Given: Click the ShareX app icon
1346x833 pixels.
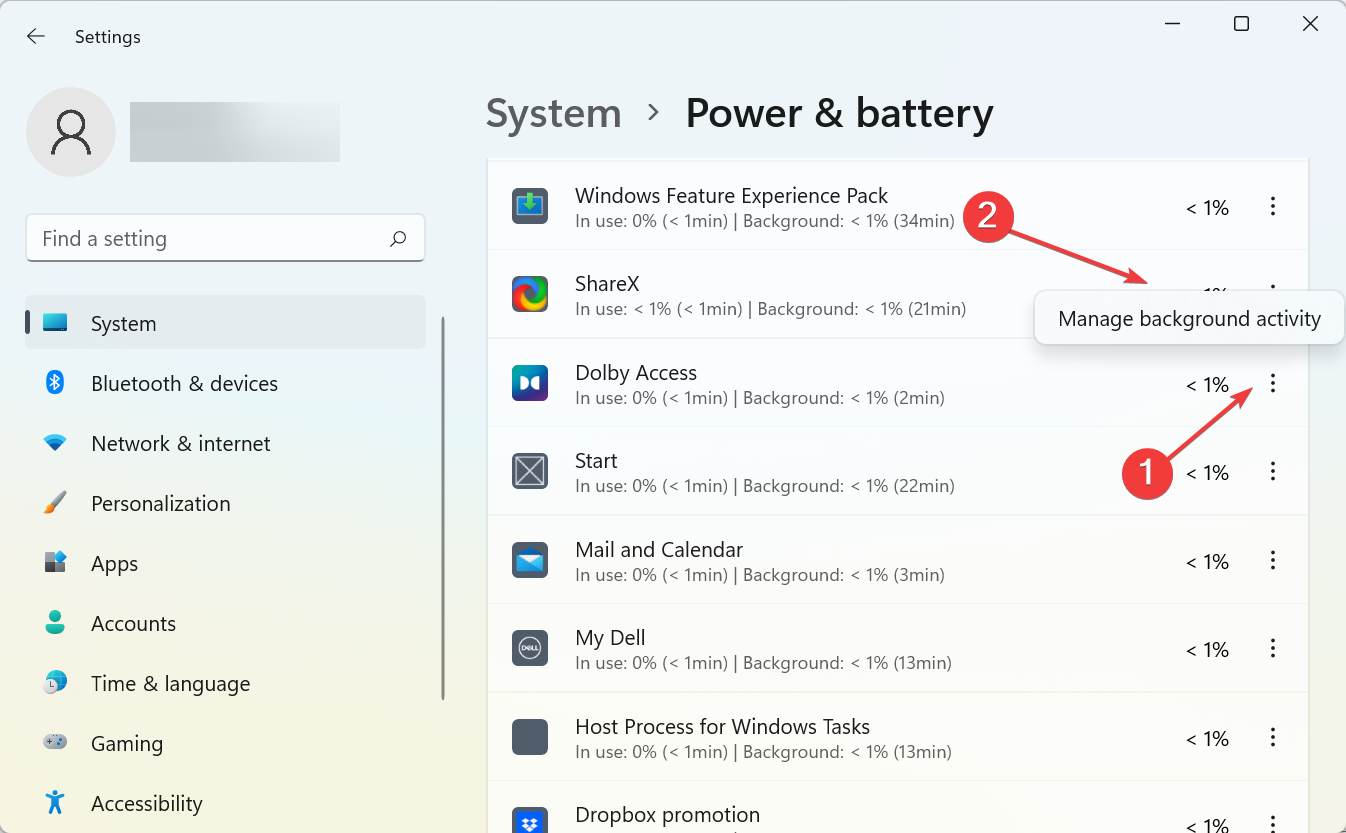Looking at the screenshot, I should (x=530, y=294).
